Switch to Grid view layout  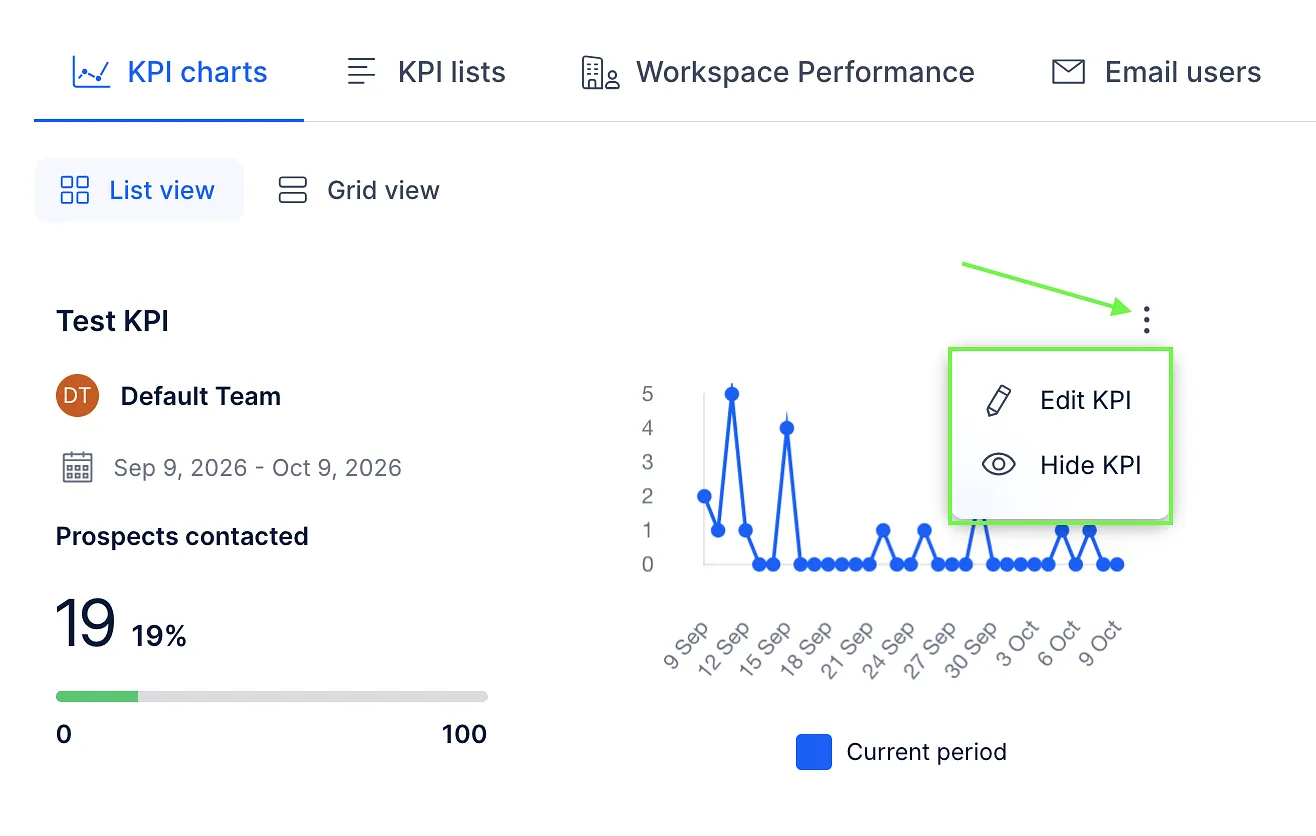359,190
